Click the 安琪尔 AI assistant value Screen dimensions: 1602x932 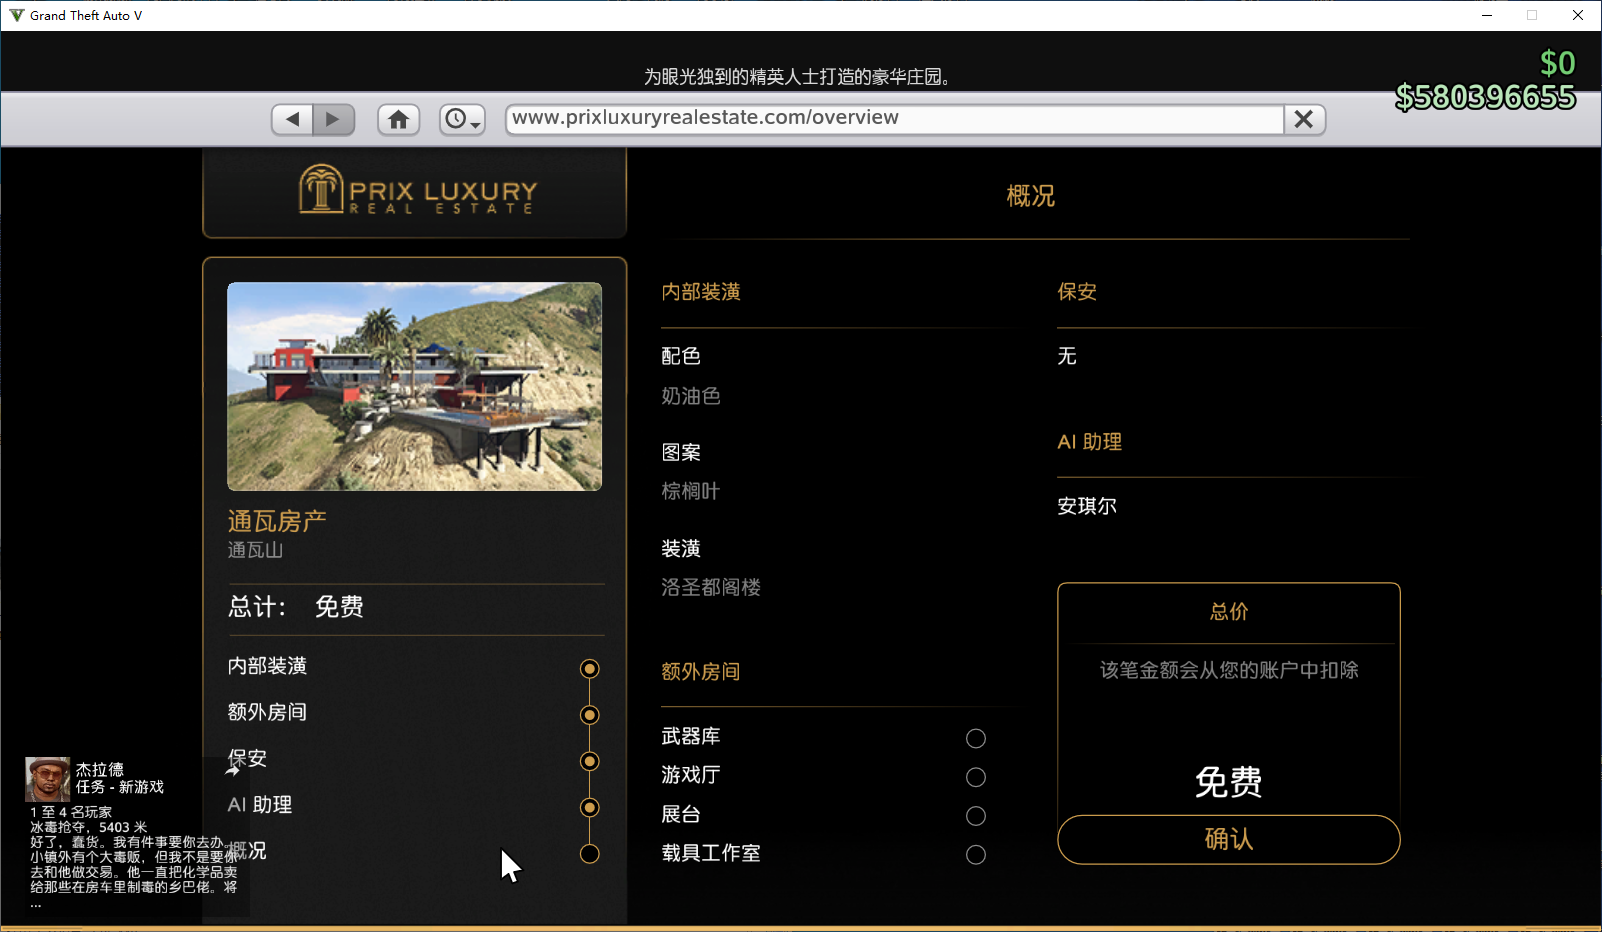1087,506
